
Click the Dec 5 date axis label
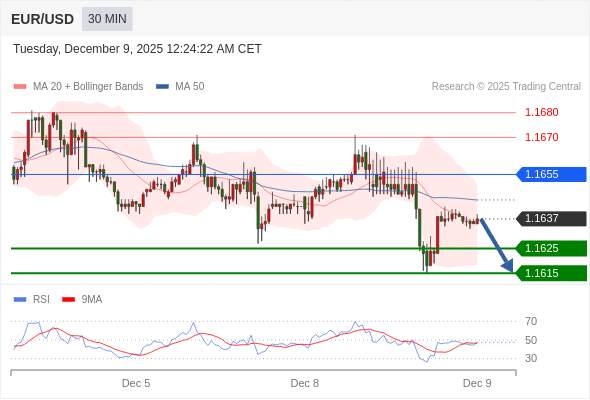pos(136,383)
